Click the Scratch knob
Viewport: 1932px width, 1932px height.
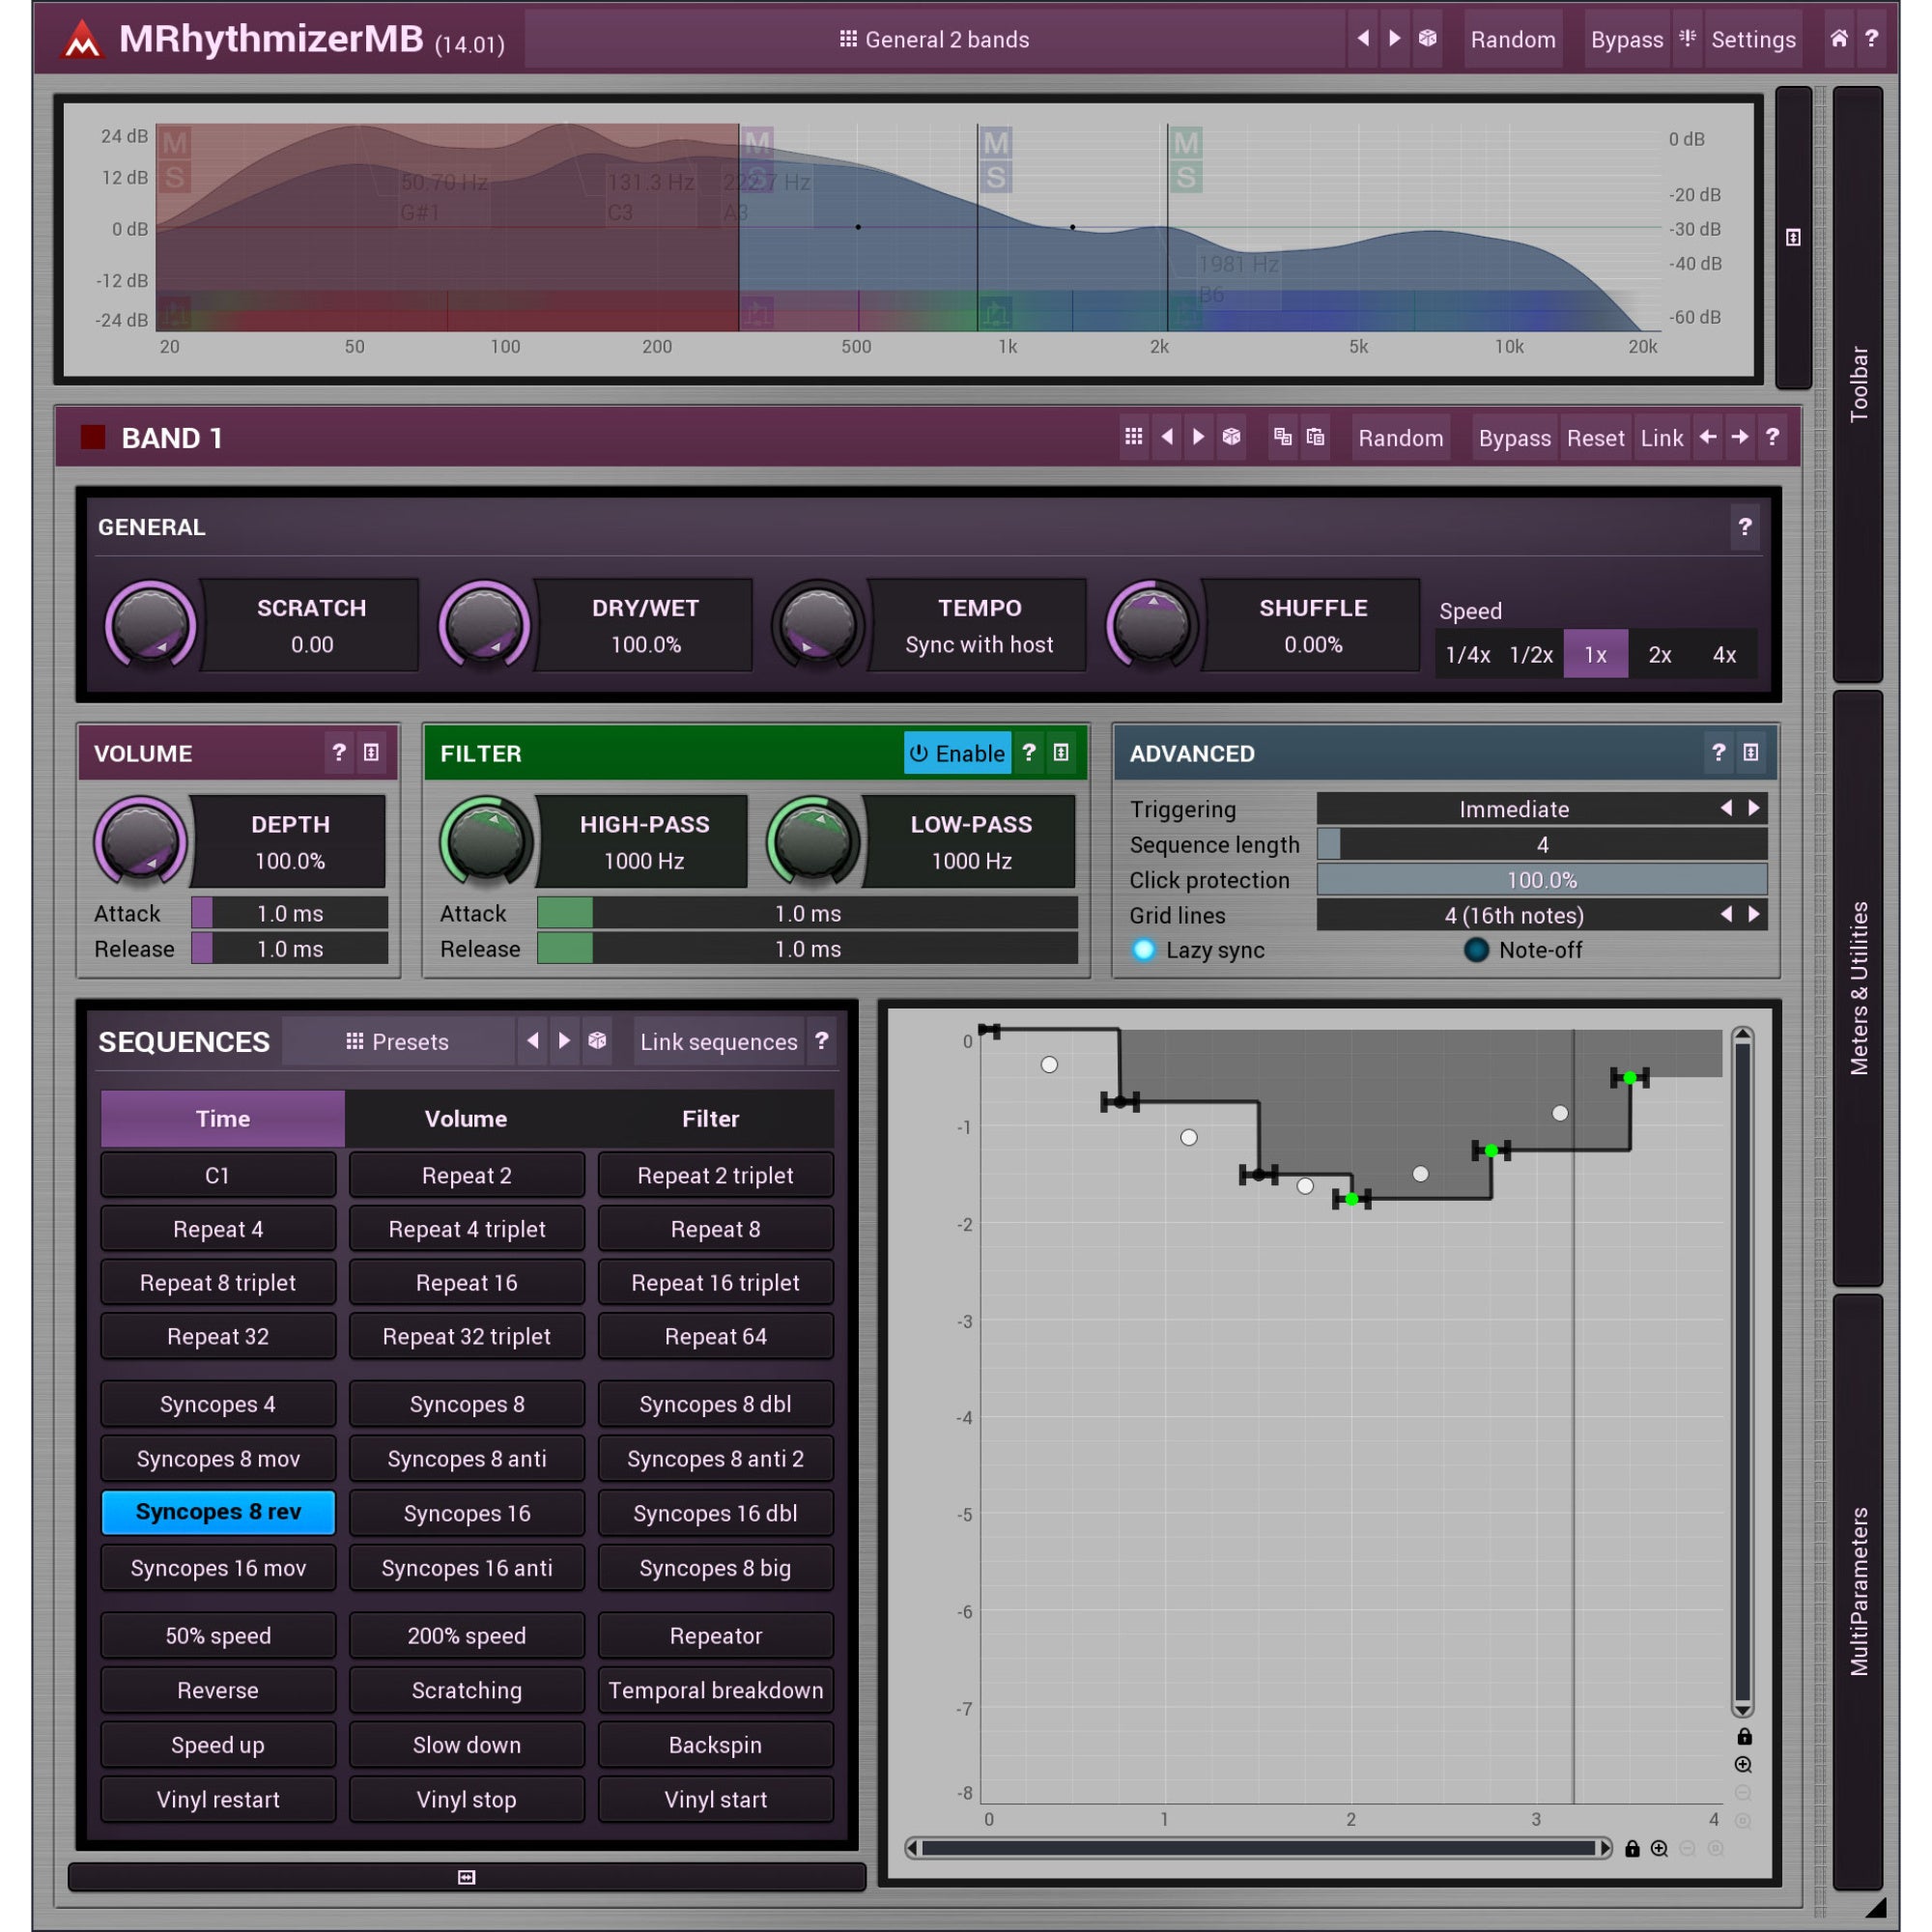150,624
